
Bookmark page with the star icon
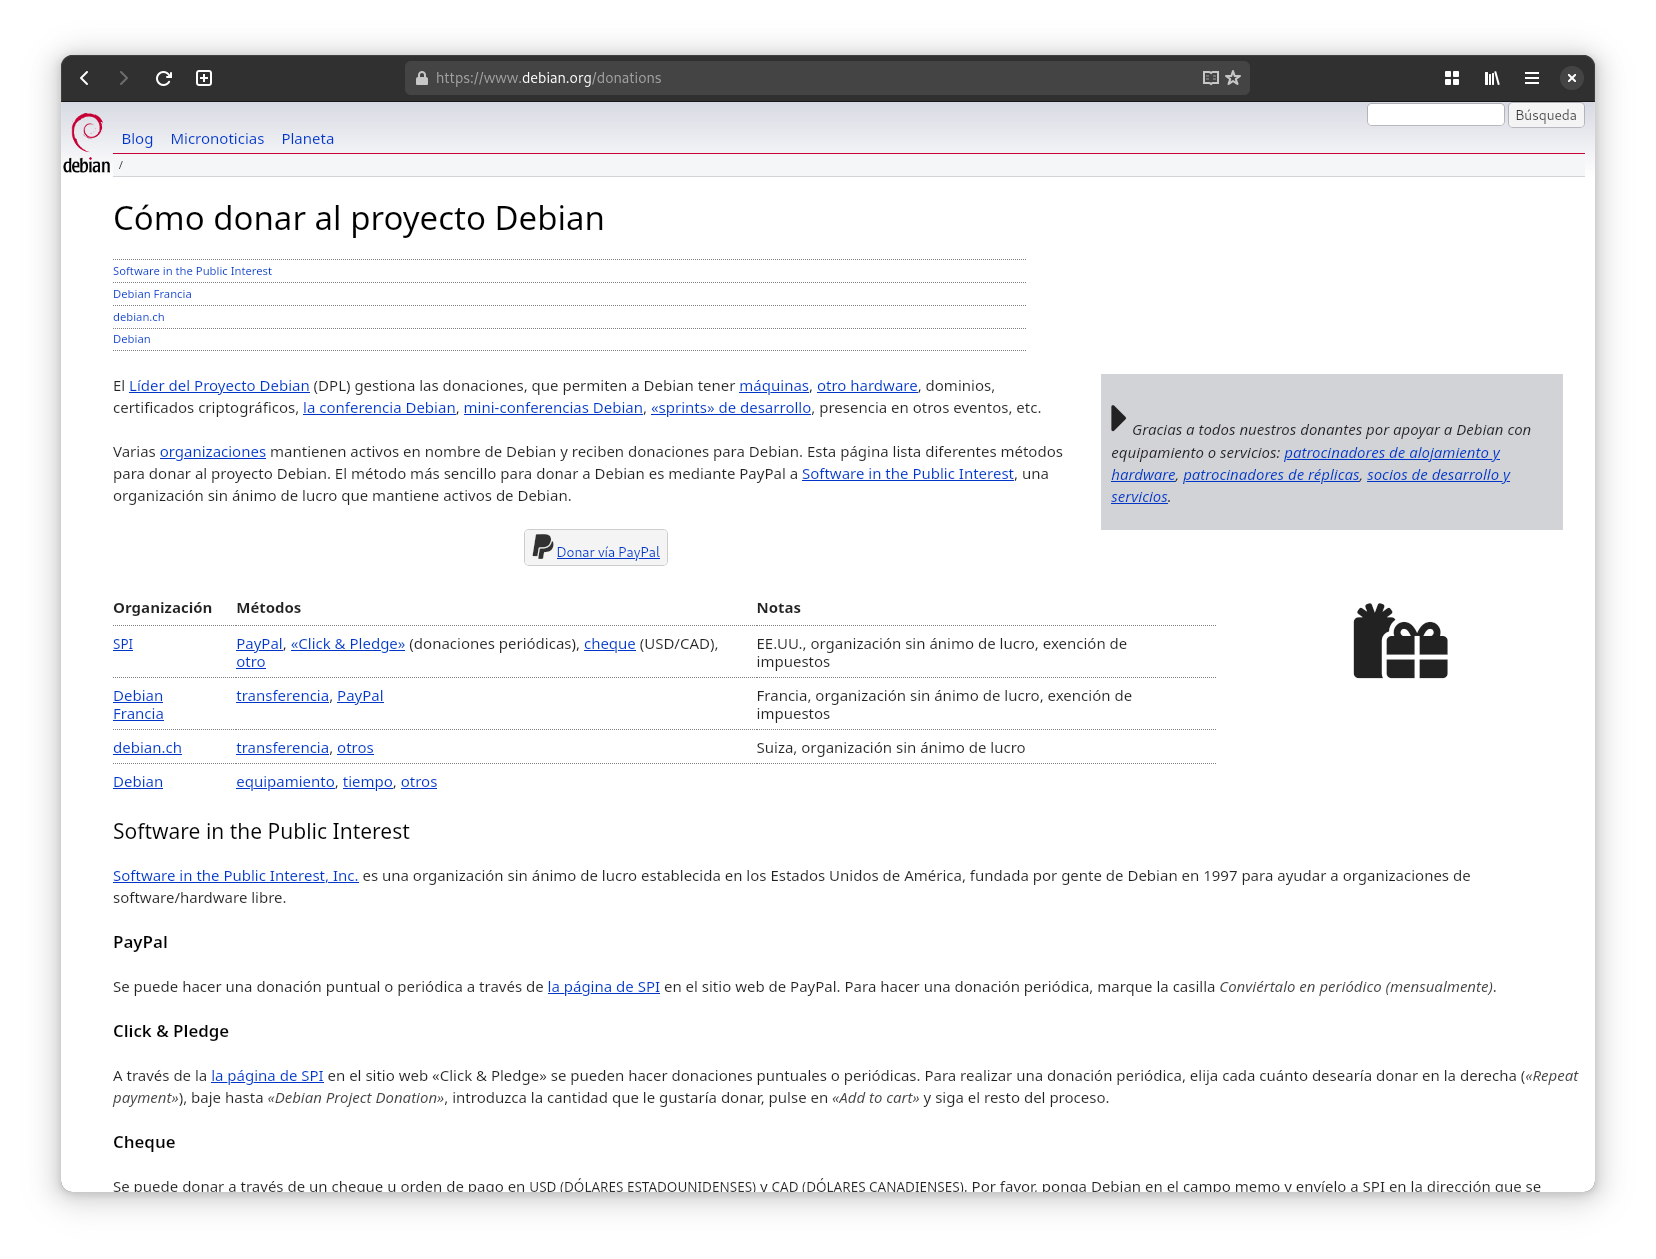tap(1233, 78)
